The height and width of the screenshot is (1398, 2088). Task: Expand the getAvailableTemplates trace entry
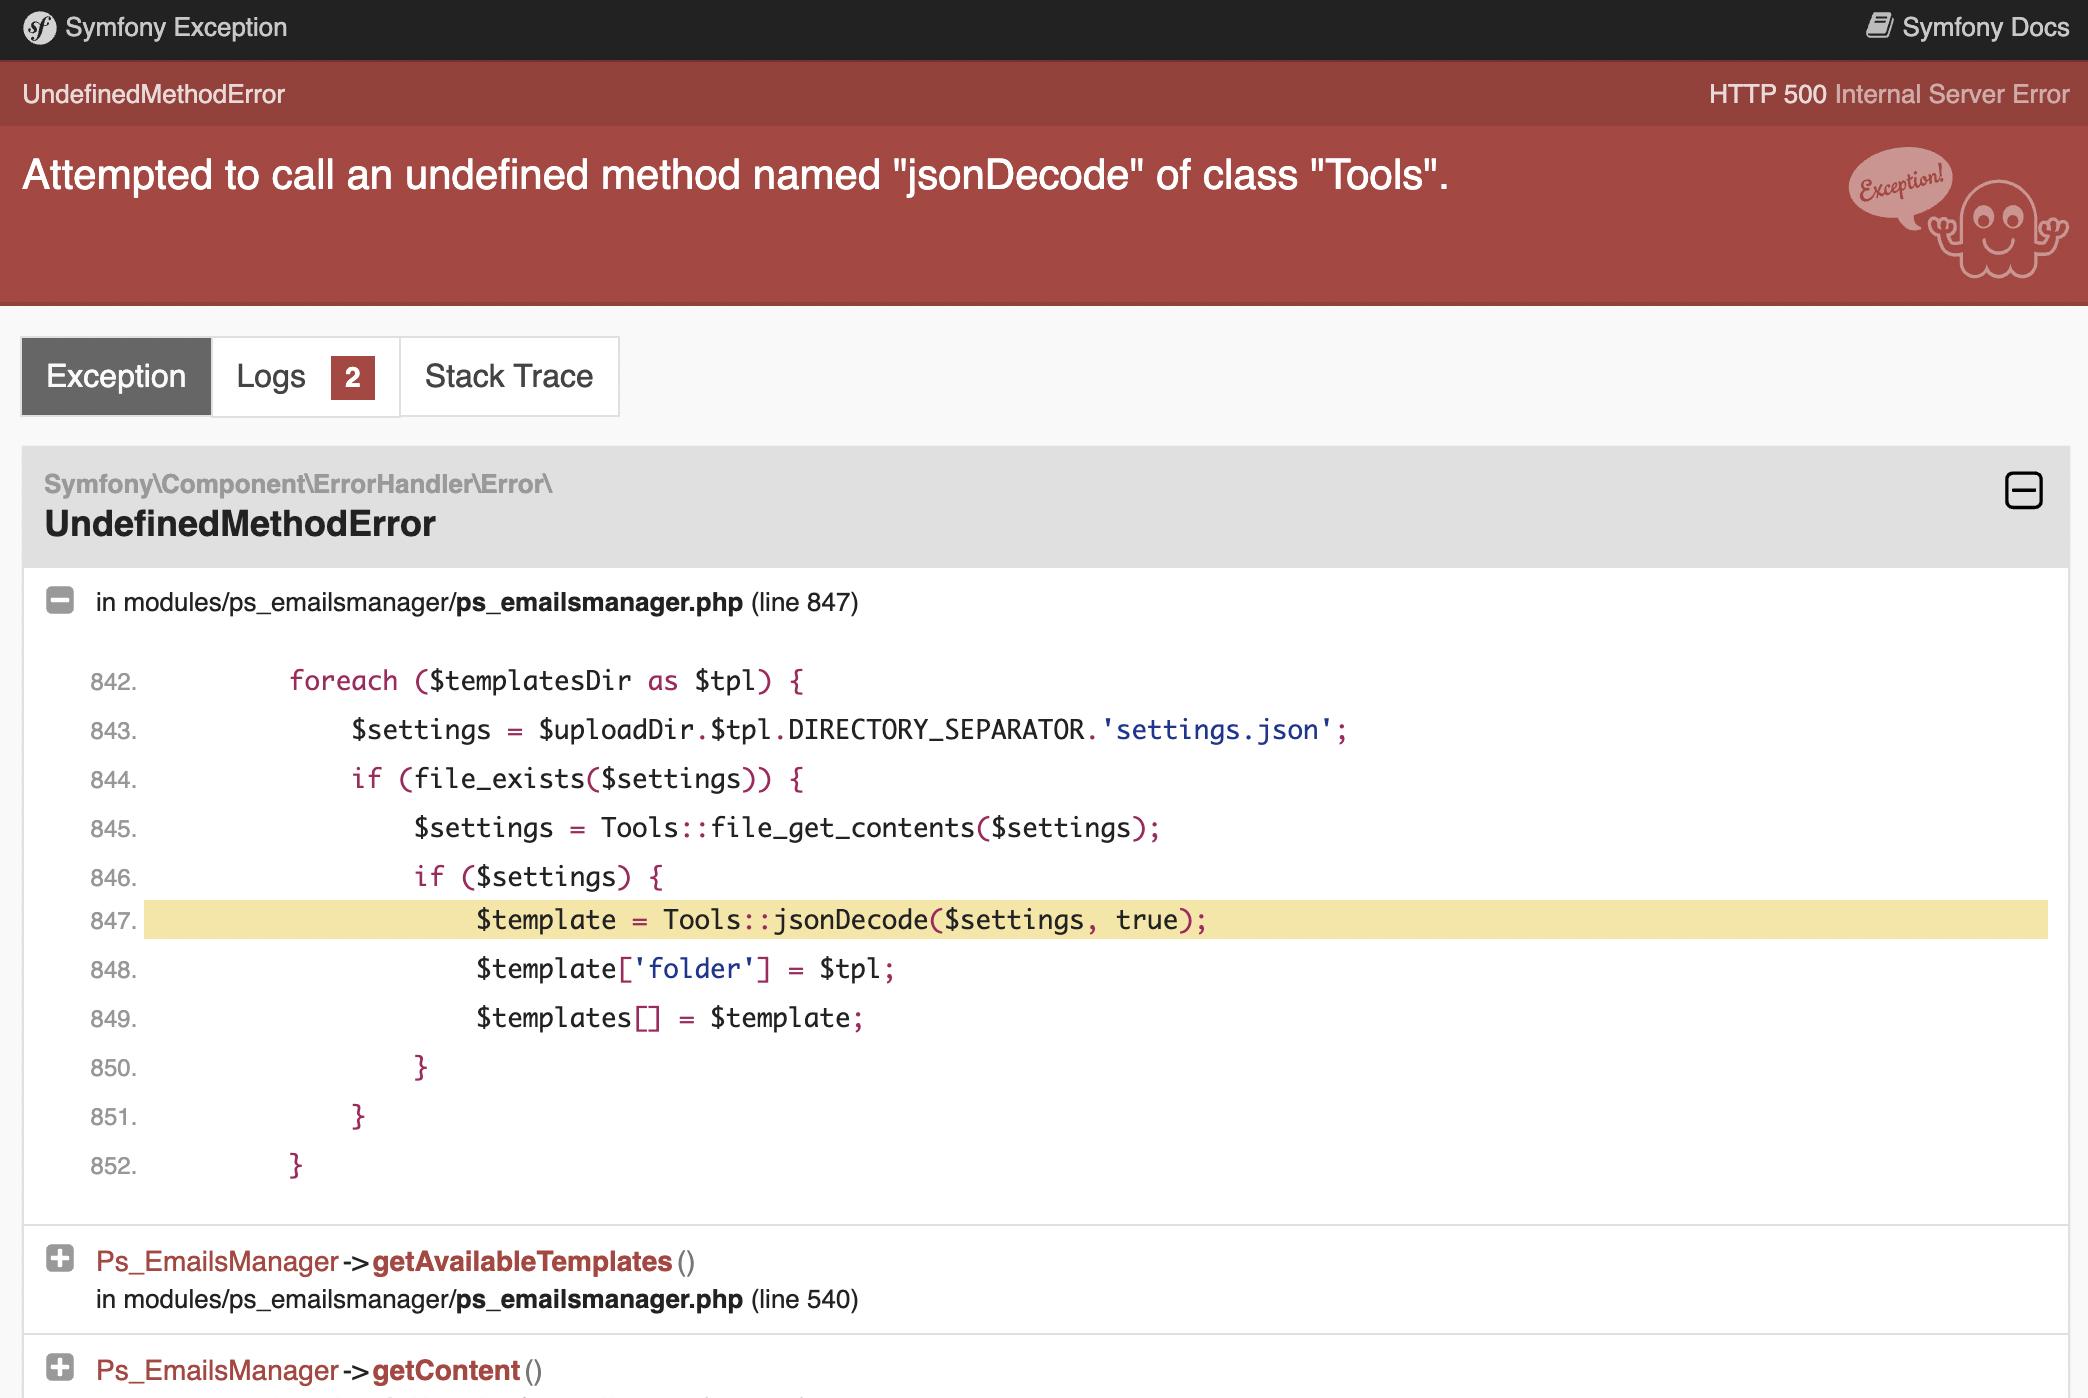tap(60, 1259)
